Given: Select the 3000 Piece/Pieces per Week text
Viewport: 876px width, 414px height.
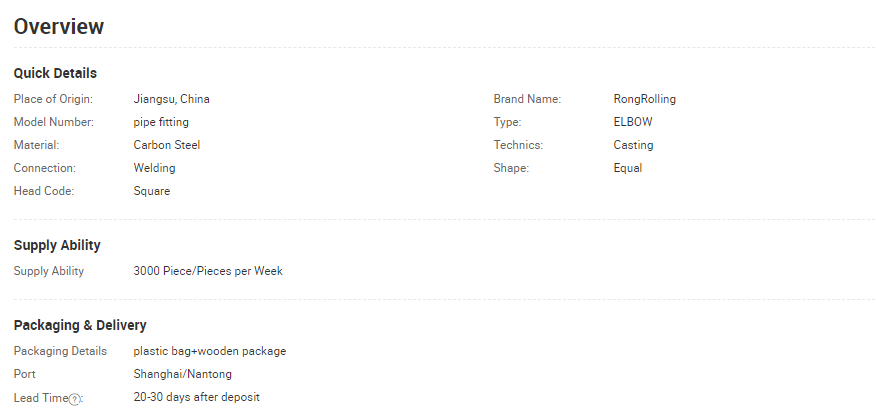Looking at the screenshot, I should pyautogui.click(x=208, y=271).
